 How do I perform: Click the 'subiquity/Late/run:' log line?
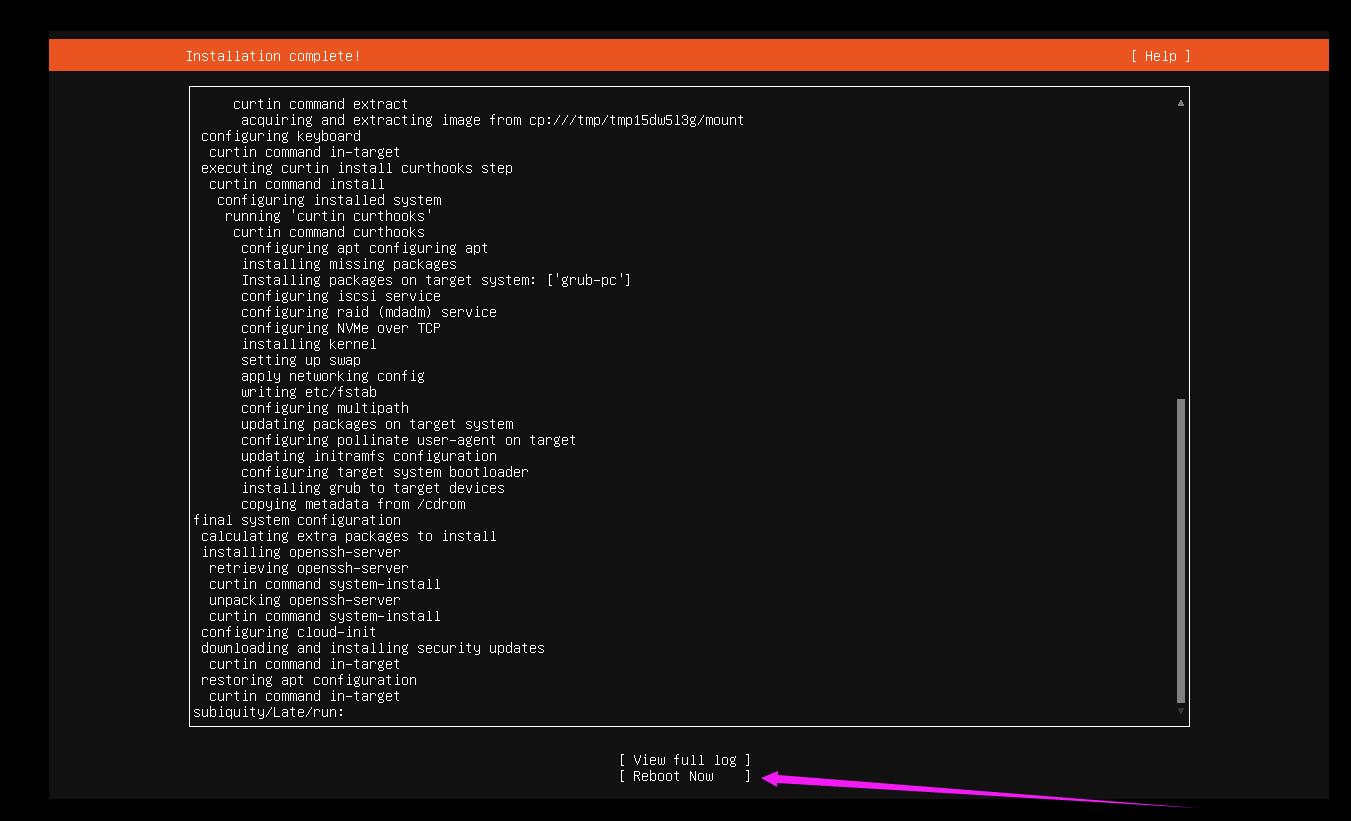point(268,712)
